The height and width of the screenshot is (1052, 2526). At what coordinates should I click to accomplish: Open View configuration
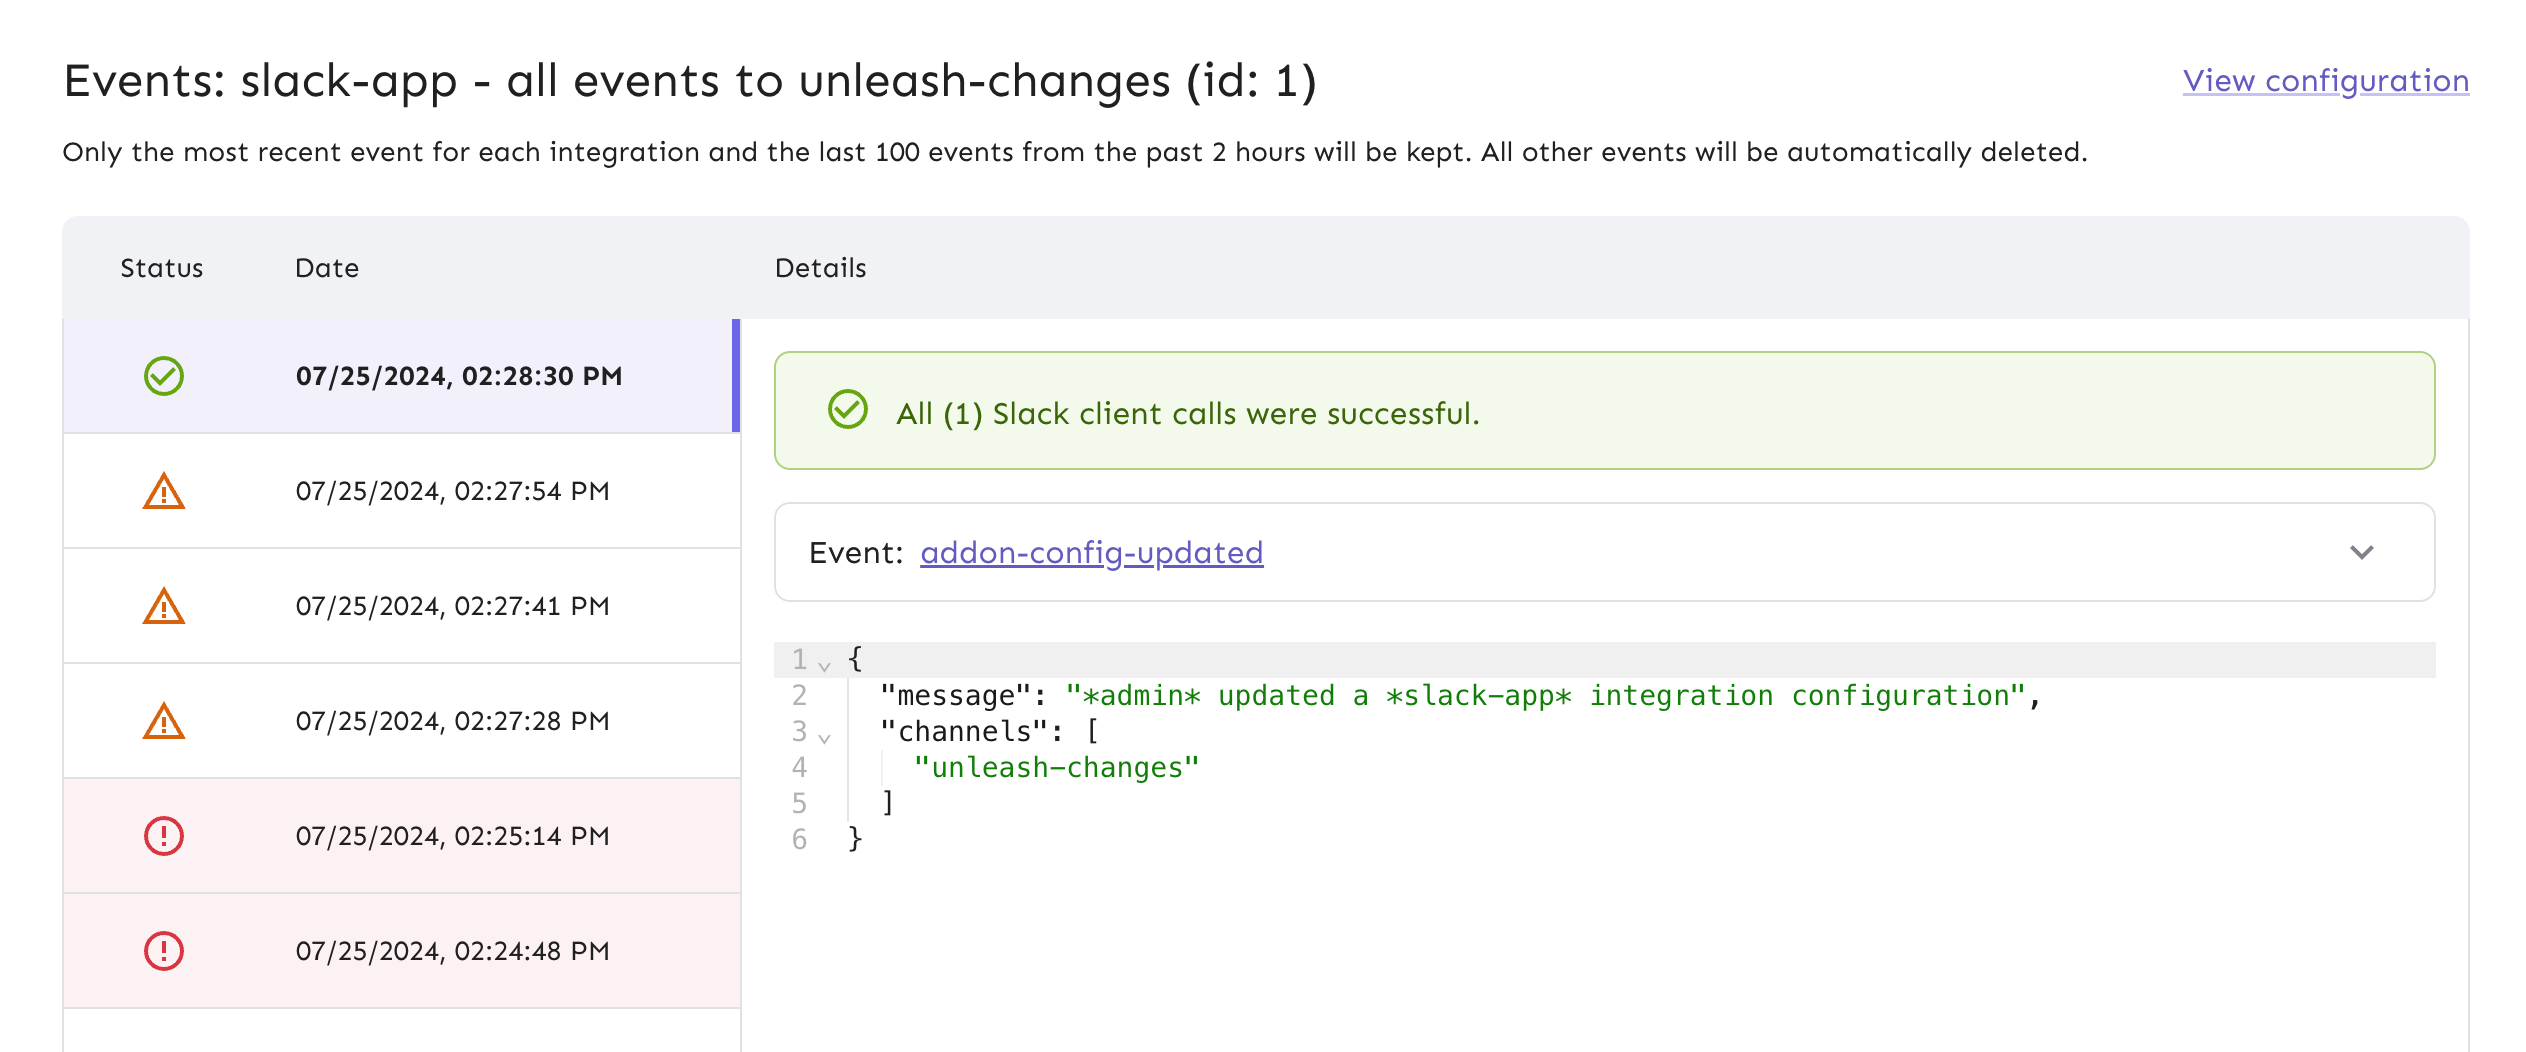(x=2324, y=80)
